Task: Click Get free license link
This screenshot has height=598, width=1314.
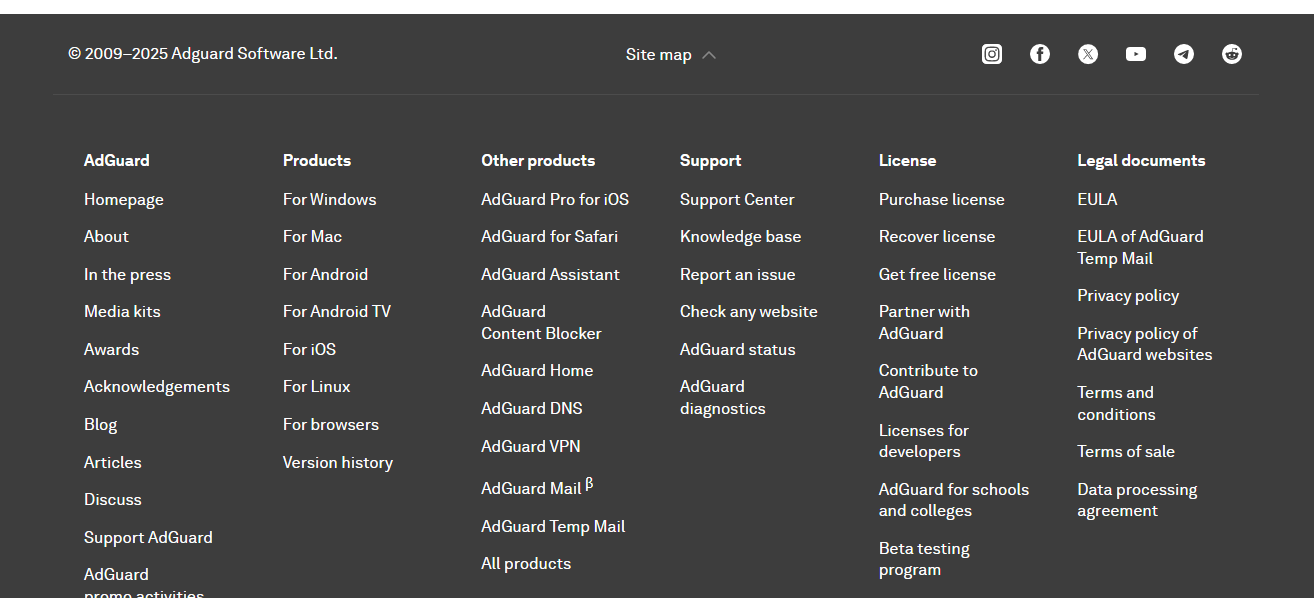Action: [x=937, y=275]
